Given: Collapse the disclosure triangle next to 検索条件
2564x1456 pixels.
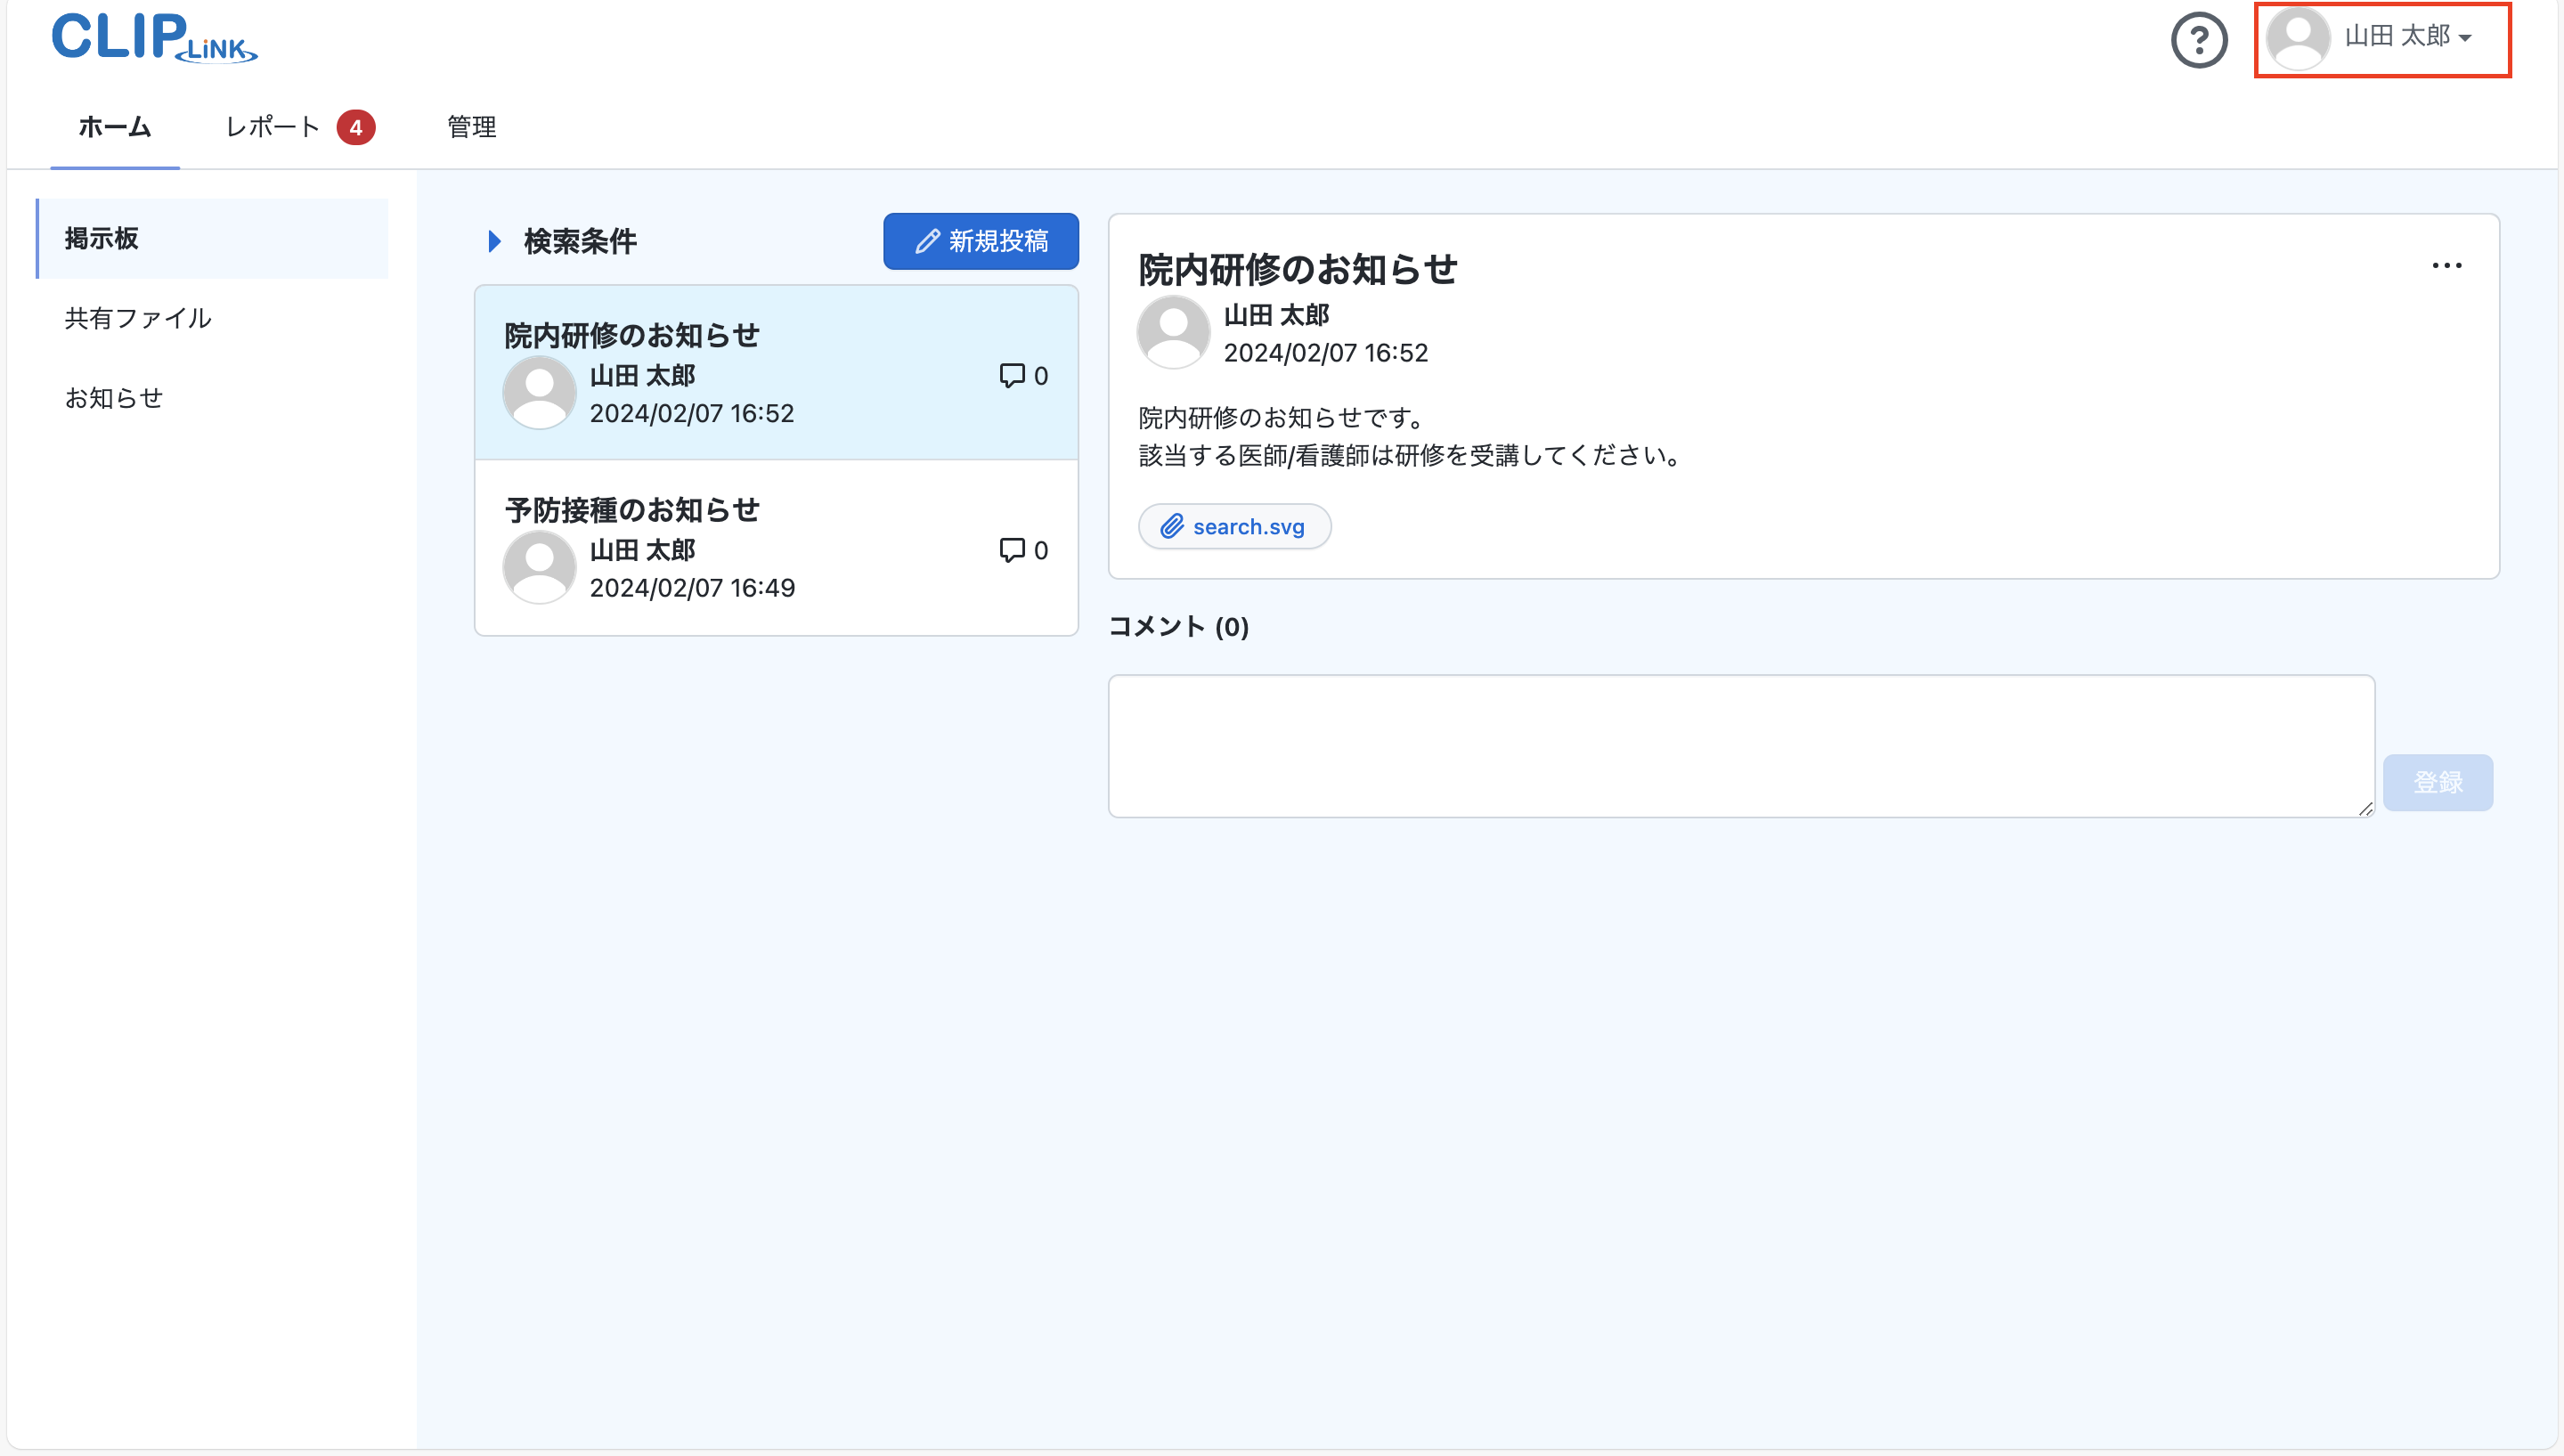Looking at the screenshot, I should coord(493,241).
